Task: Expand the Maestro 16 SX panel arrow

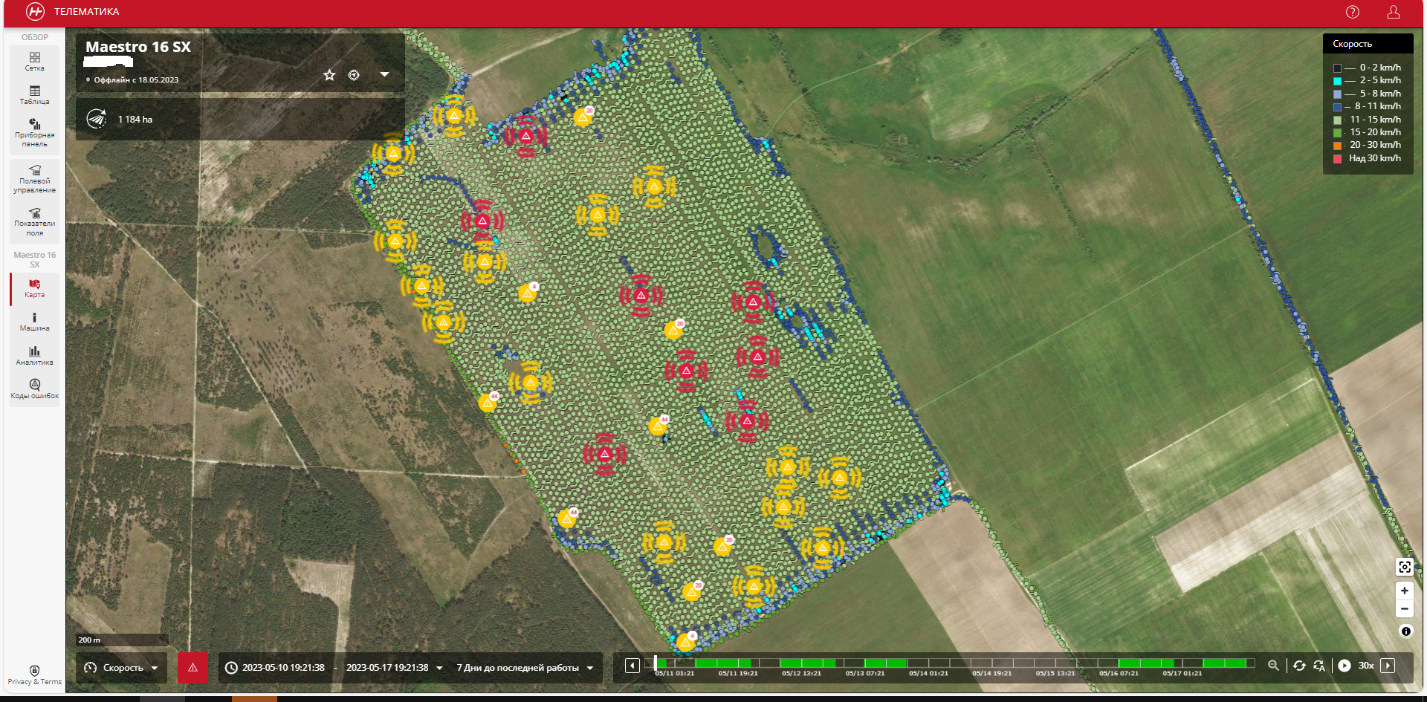Action: 384,75
